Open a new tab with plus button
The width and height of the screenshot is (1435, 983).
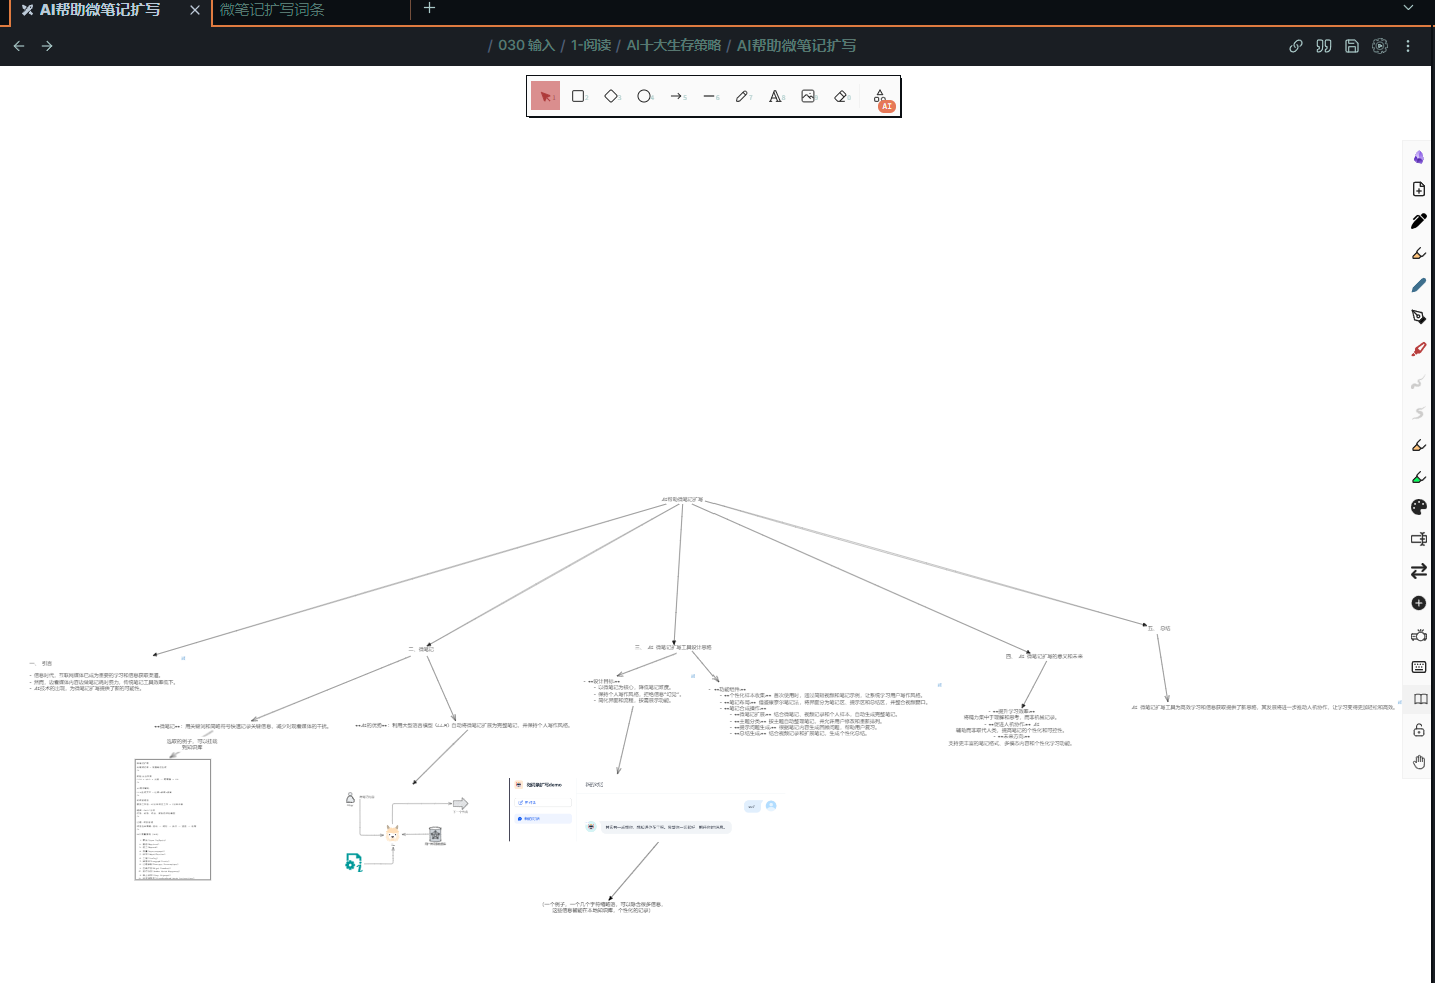429,8
